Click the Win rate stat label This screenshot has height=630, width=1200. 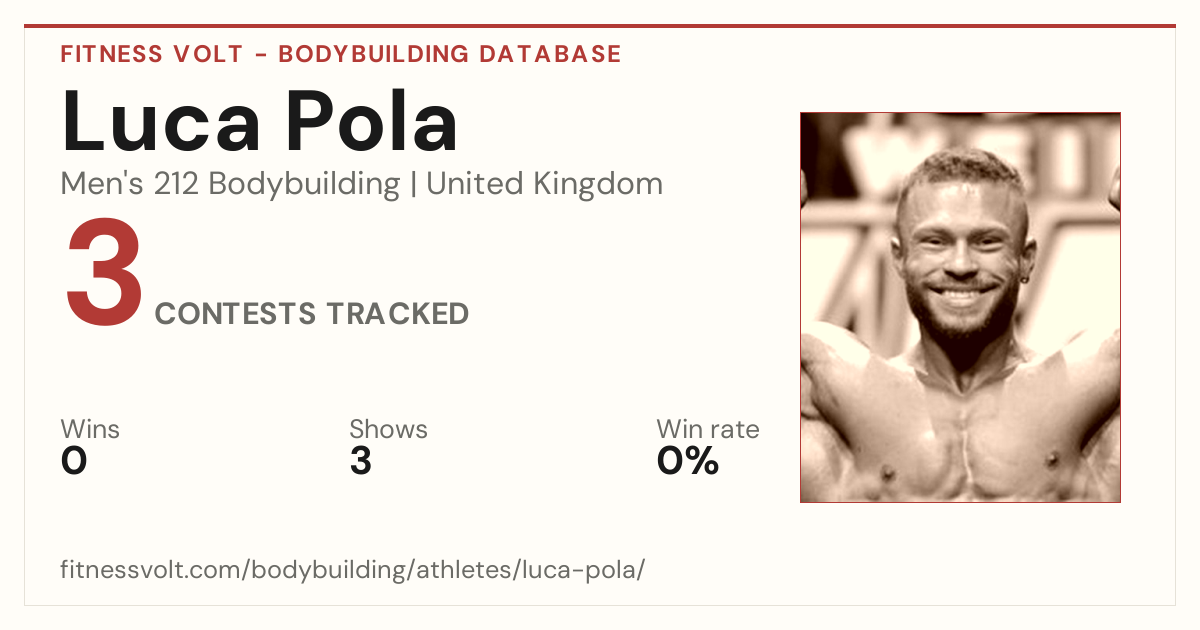tap(708, 430)
